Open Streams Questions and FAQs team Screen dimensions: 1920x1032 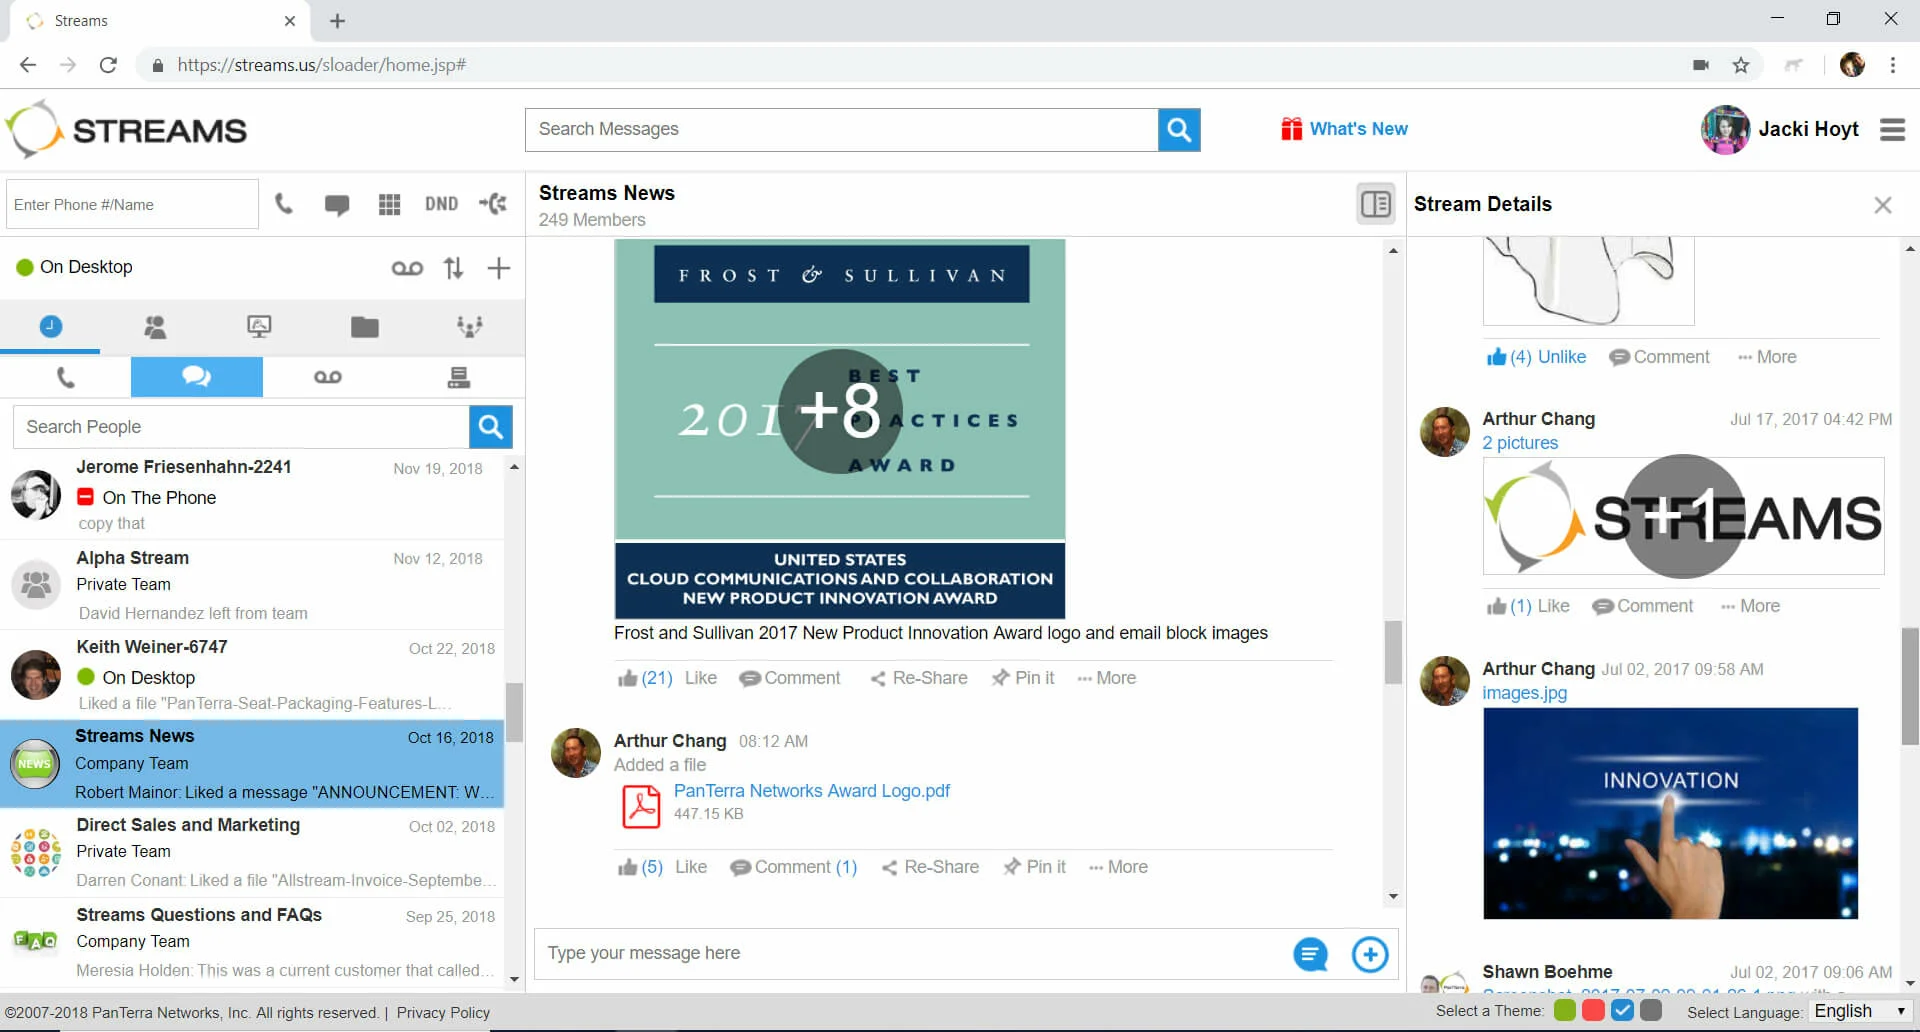pyautogui.click(x=252, y=942)
